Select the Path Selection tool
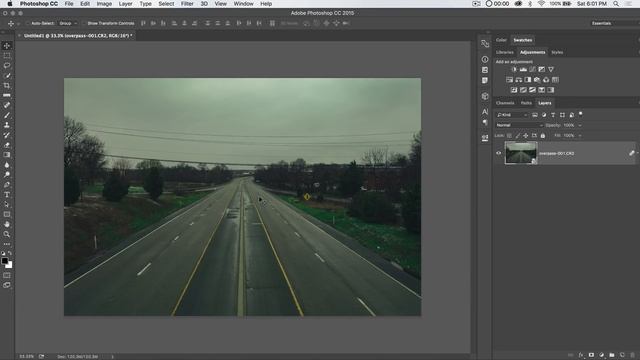 pyautogui.click(x=7, y=204)
